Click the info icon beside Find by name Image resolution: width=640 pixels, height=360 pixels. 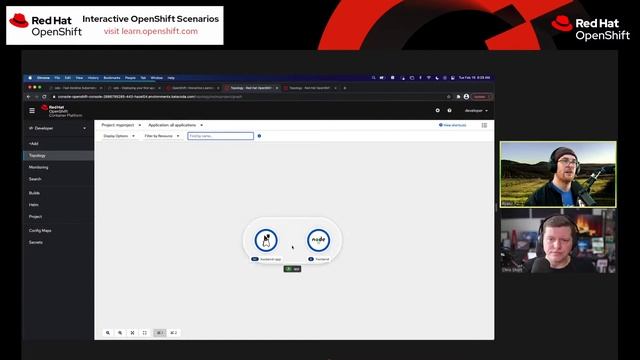click(259, 136)
